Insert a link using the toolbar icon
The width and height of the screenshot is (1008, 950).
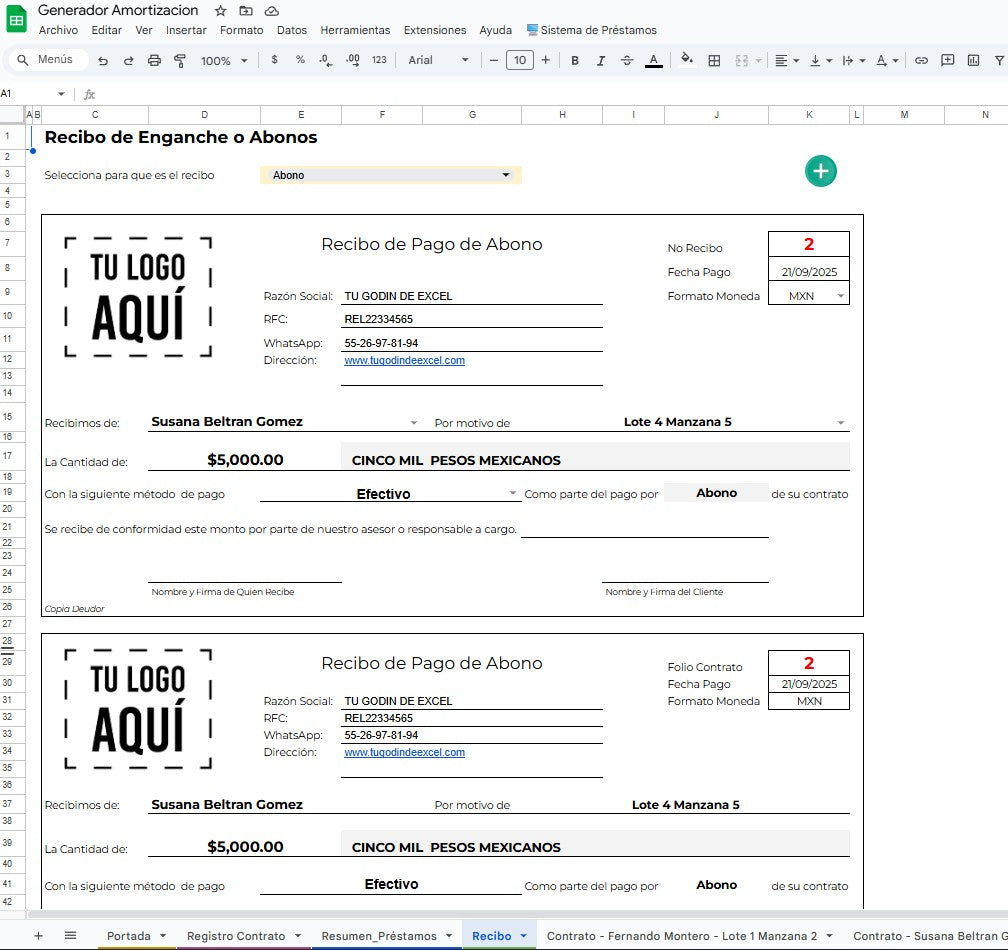922,60
